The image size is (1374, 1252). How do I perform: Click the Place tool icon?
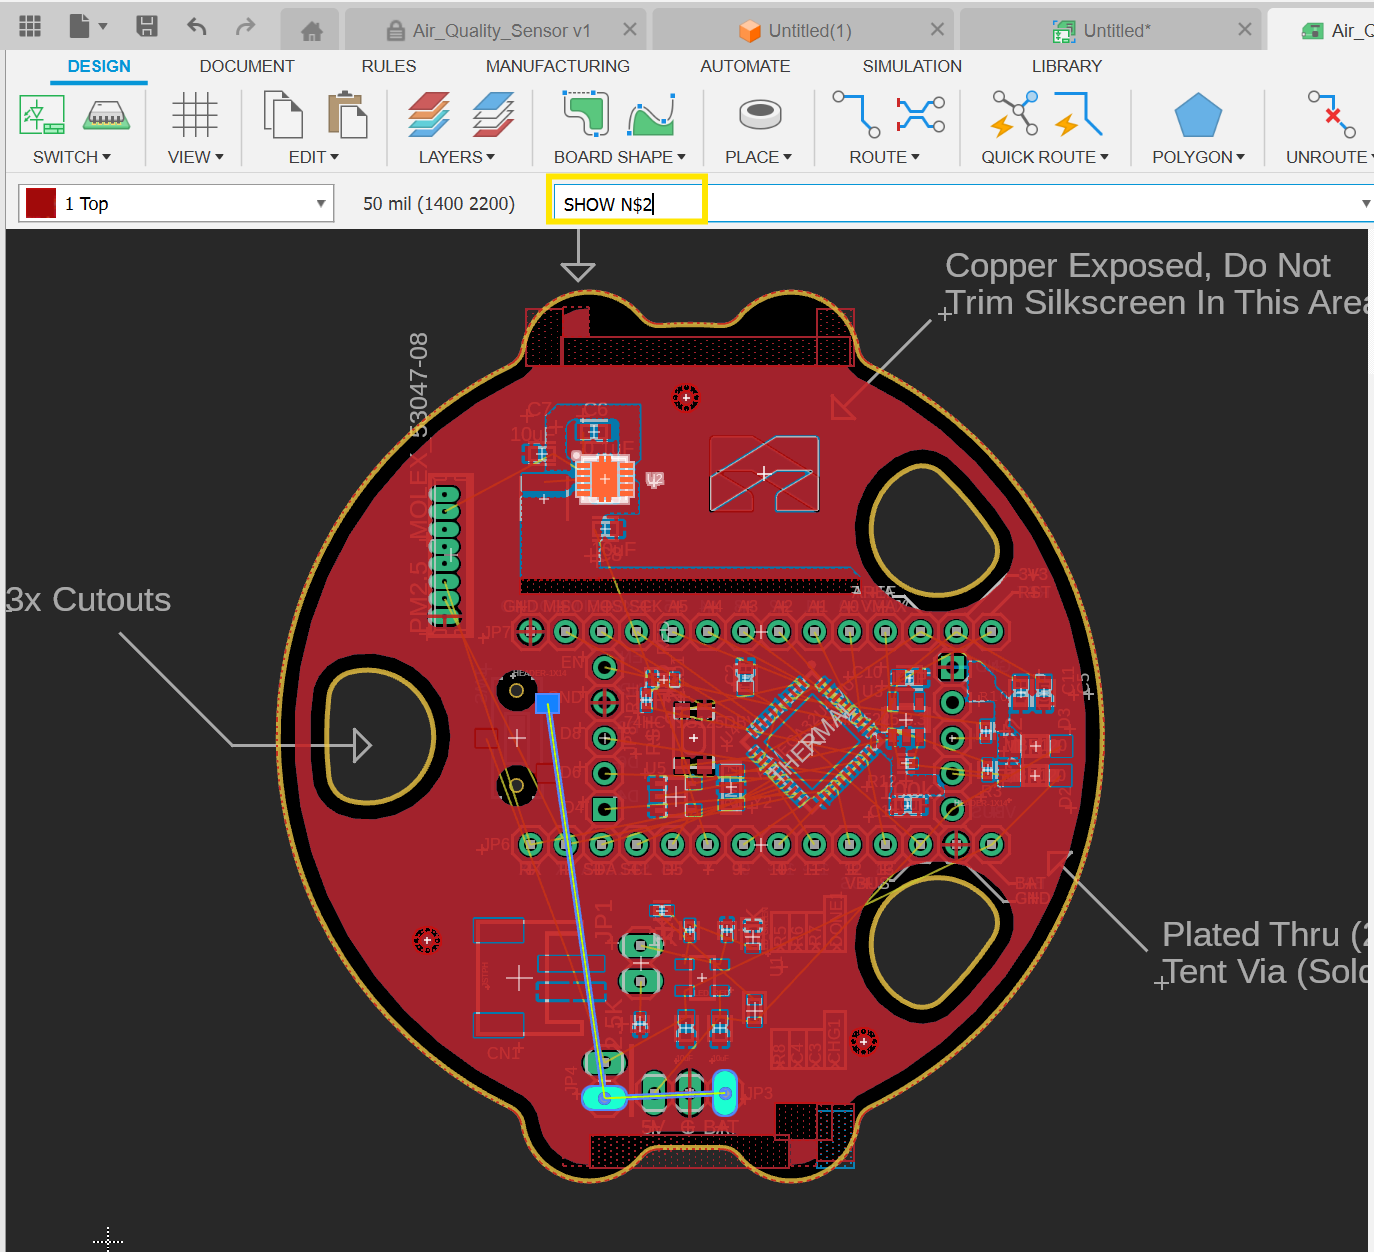(x=758, y=115)
